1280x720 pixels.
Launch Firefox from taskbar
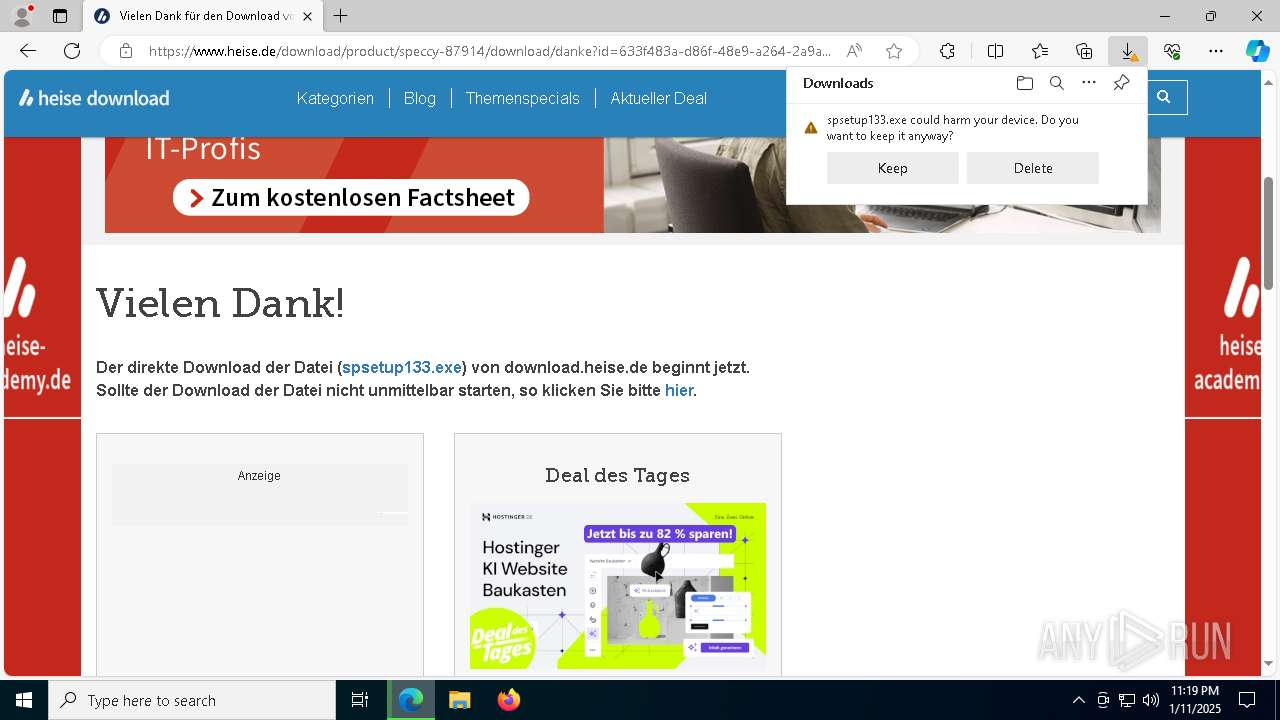click(509, 700)
